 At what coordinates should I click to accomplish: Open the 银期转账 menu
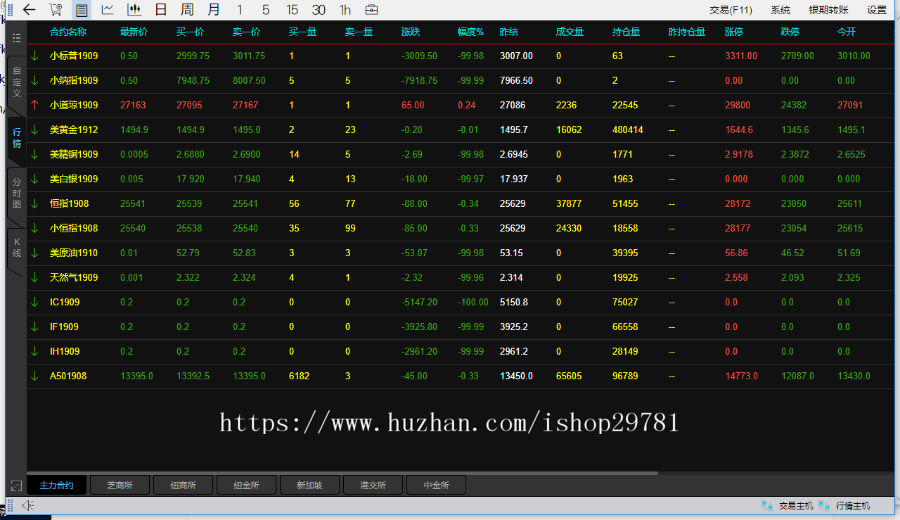pos(828,10)
